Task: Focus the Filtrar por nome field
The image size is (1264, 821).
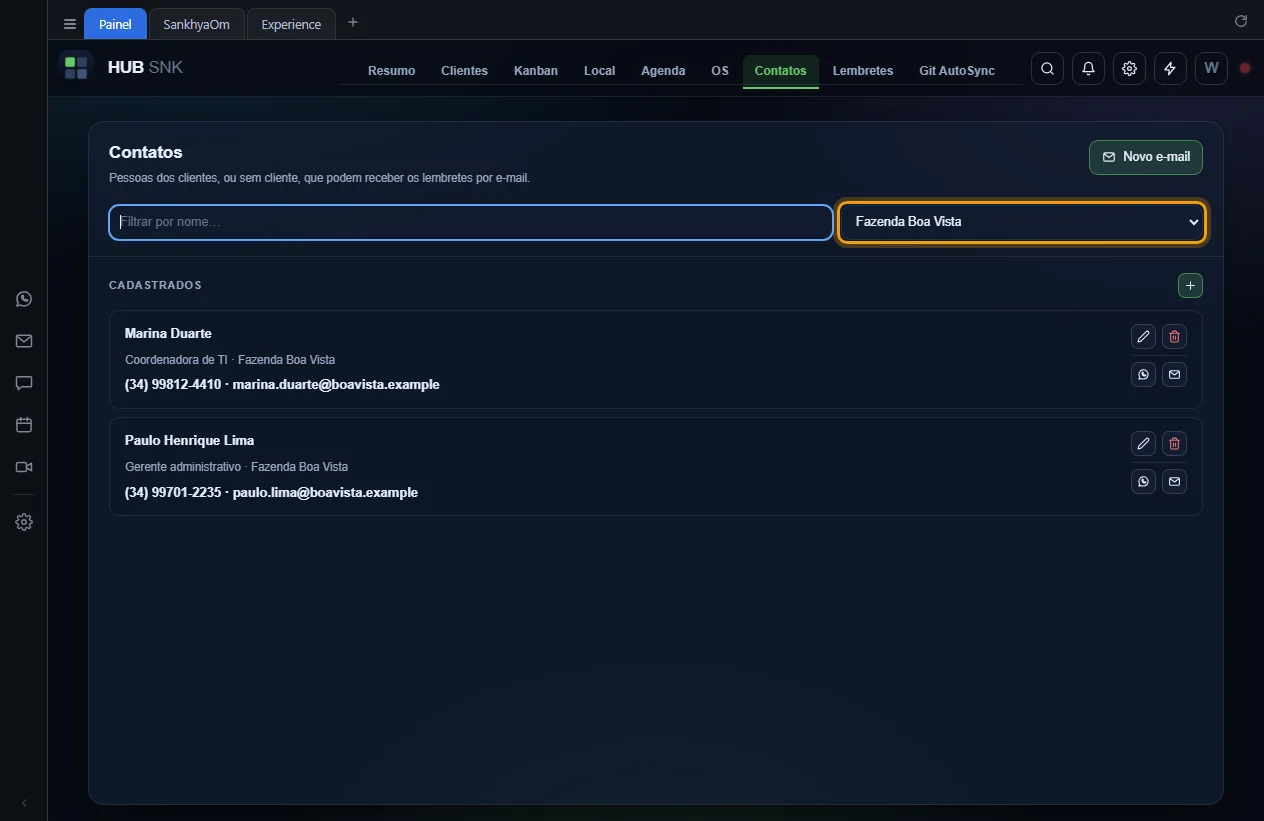Action: pos(470,222)
